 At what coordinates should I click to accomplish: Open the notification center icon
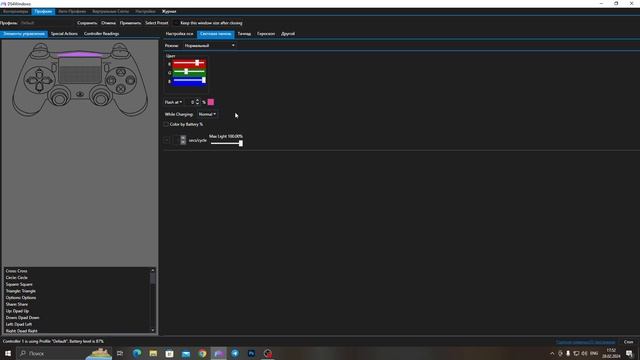[629, 353]
